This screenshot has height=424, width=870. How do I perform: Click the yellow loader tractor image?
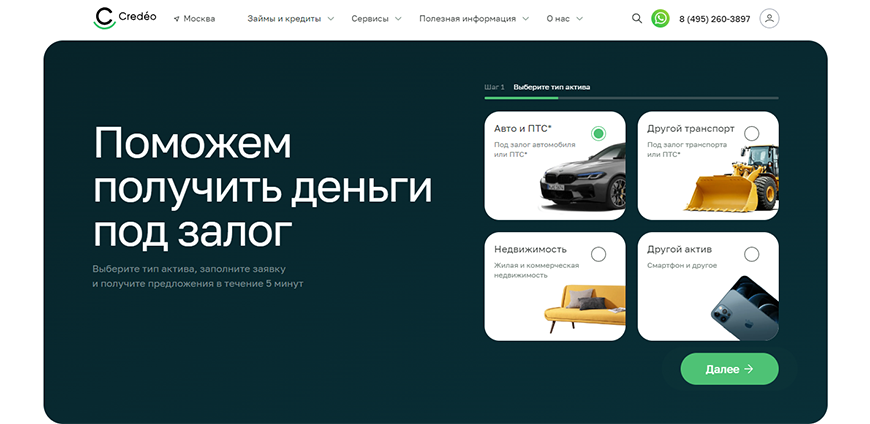[731, 180]
